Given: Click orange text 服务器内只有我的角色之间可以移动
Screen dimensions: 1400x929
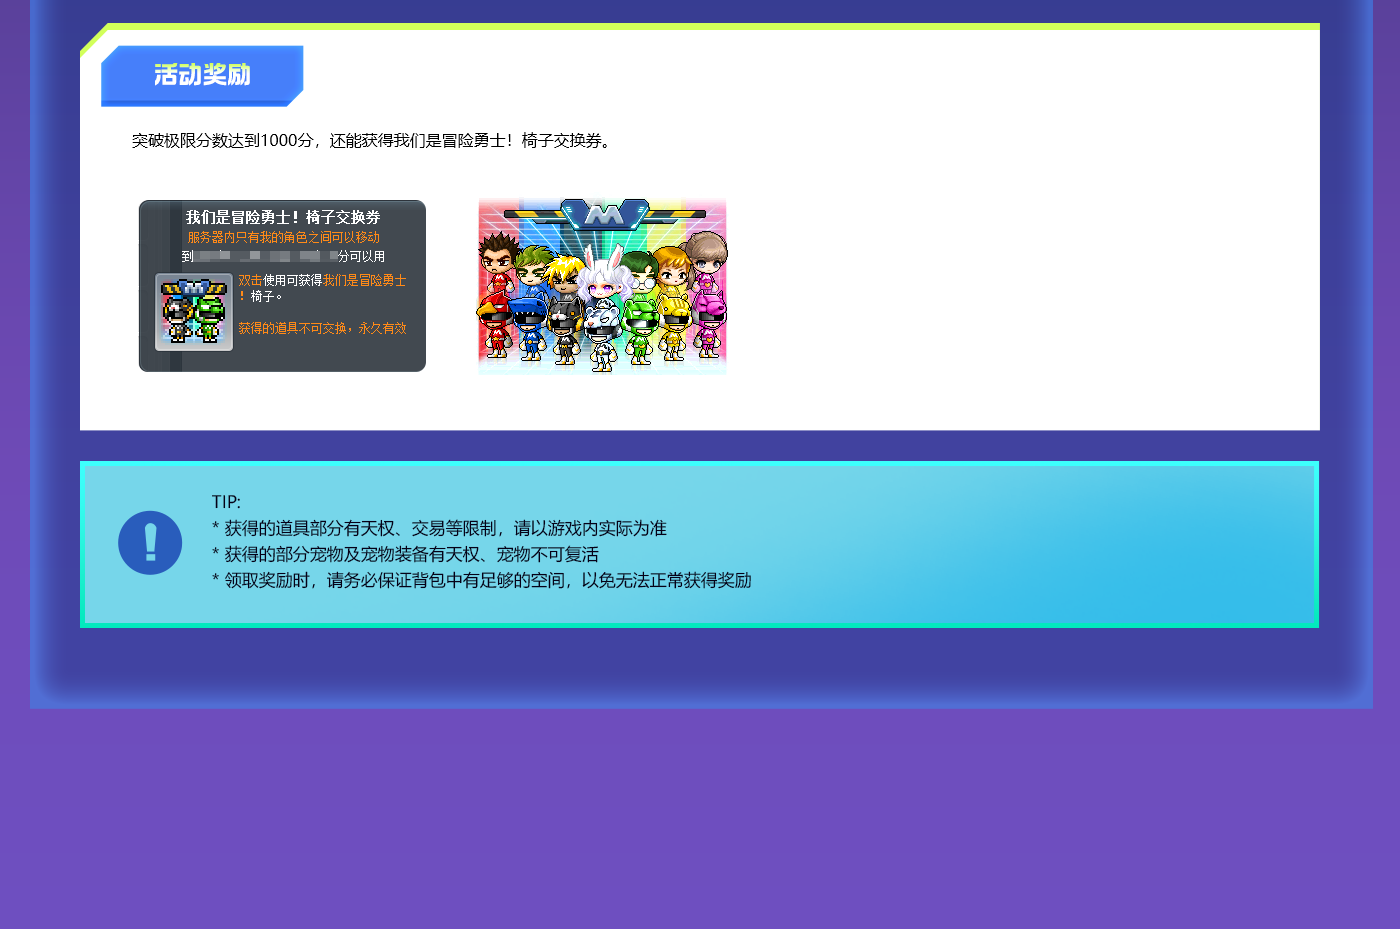Looking at the screenshot, I should tap(283, 237).
